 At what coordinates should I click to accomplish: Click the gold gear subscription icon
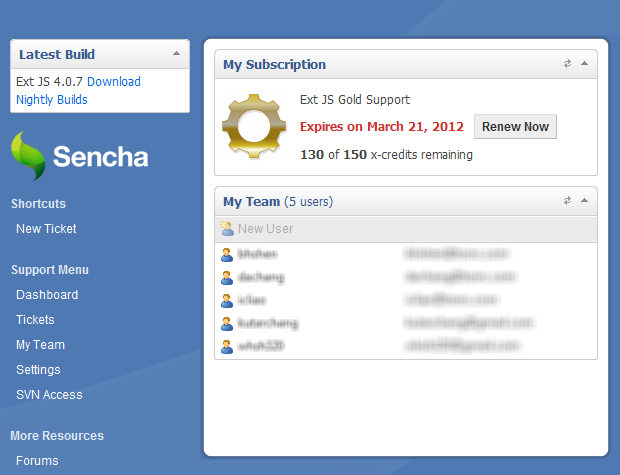coord(254,127)
